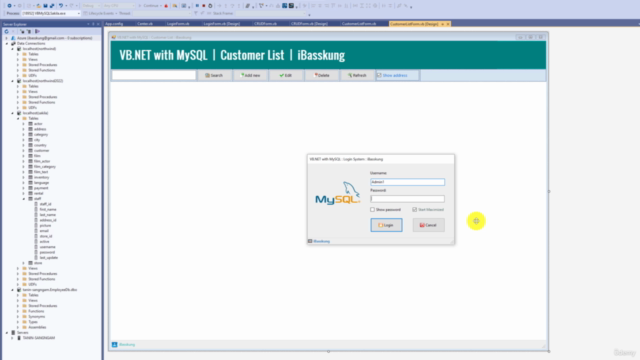Click the close X on Server Explorer panel
640x360 pixels.
(x=98, y=24)
